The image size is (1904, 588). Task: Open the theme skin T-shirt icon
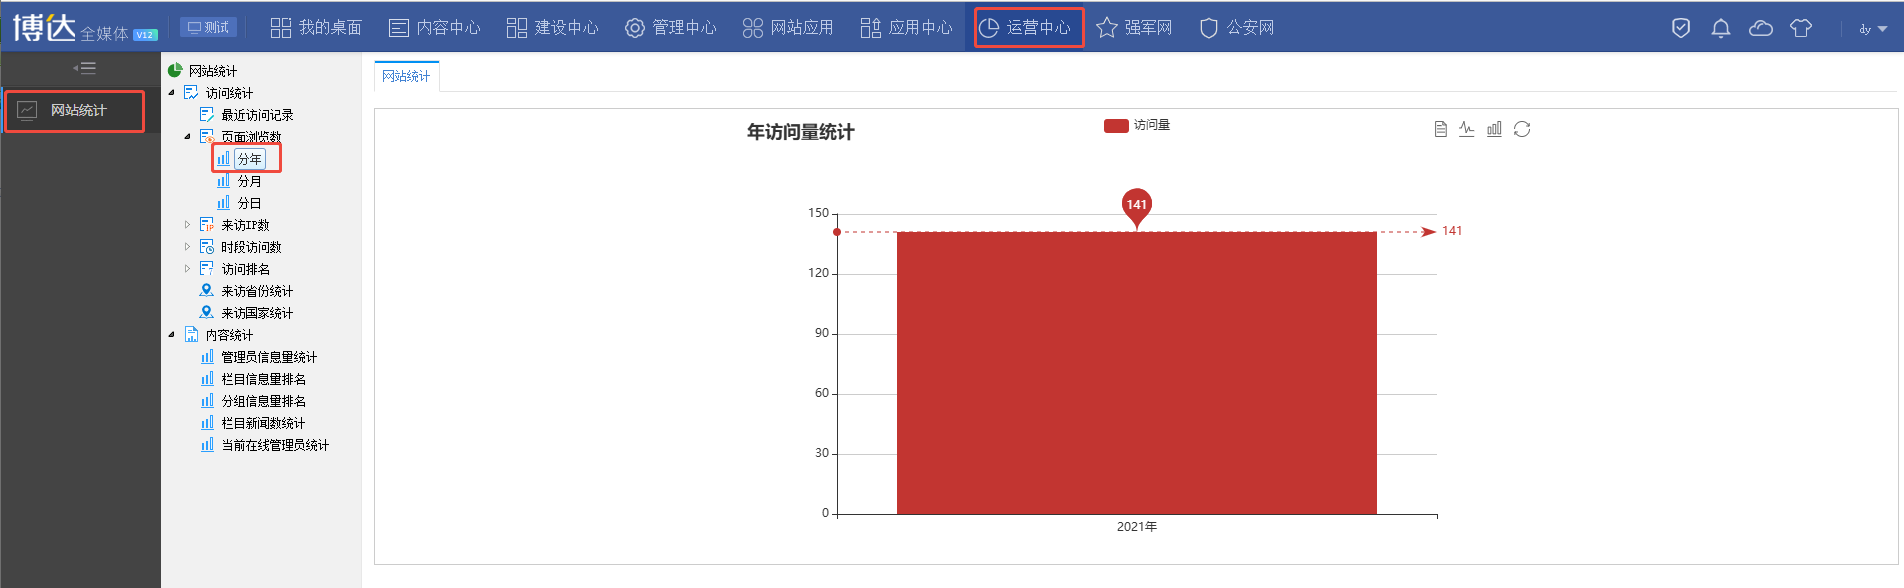tap(1801, 28)
